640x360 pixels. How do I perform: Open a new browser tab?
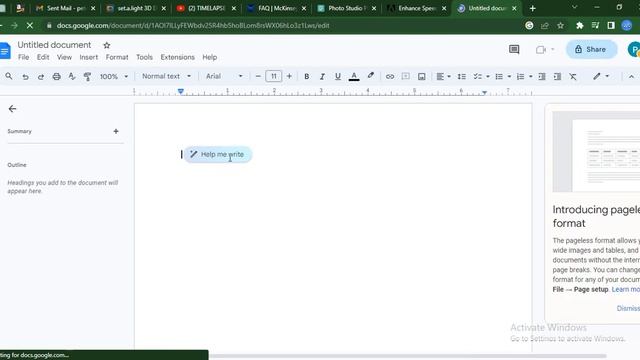[532, 8]
